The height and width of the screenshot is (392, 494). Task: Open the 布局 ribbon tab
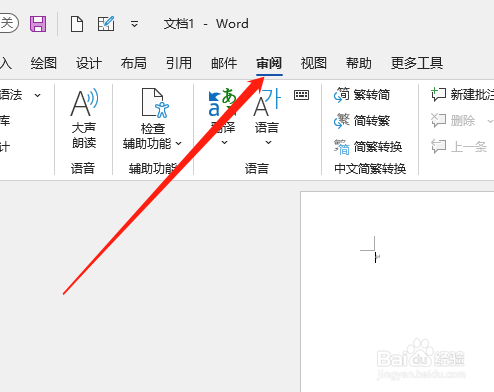click(134, 63)
